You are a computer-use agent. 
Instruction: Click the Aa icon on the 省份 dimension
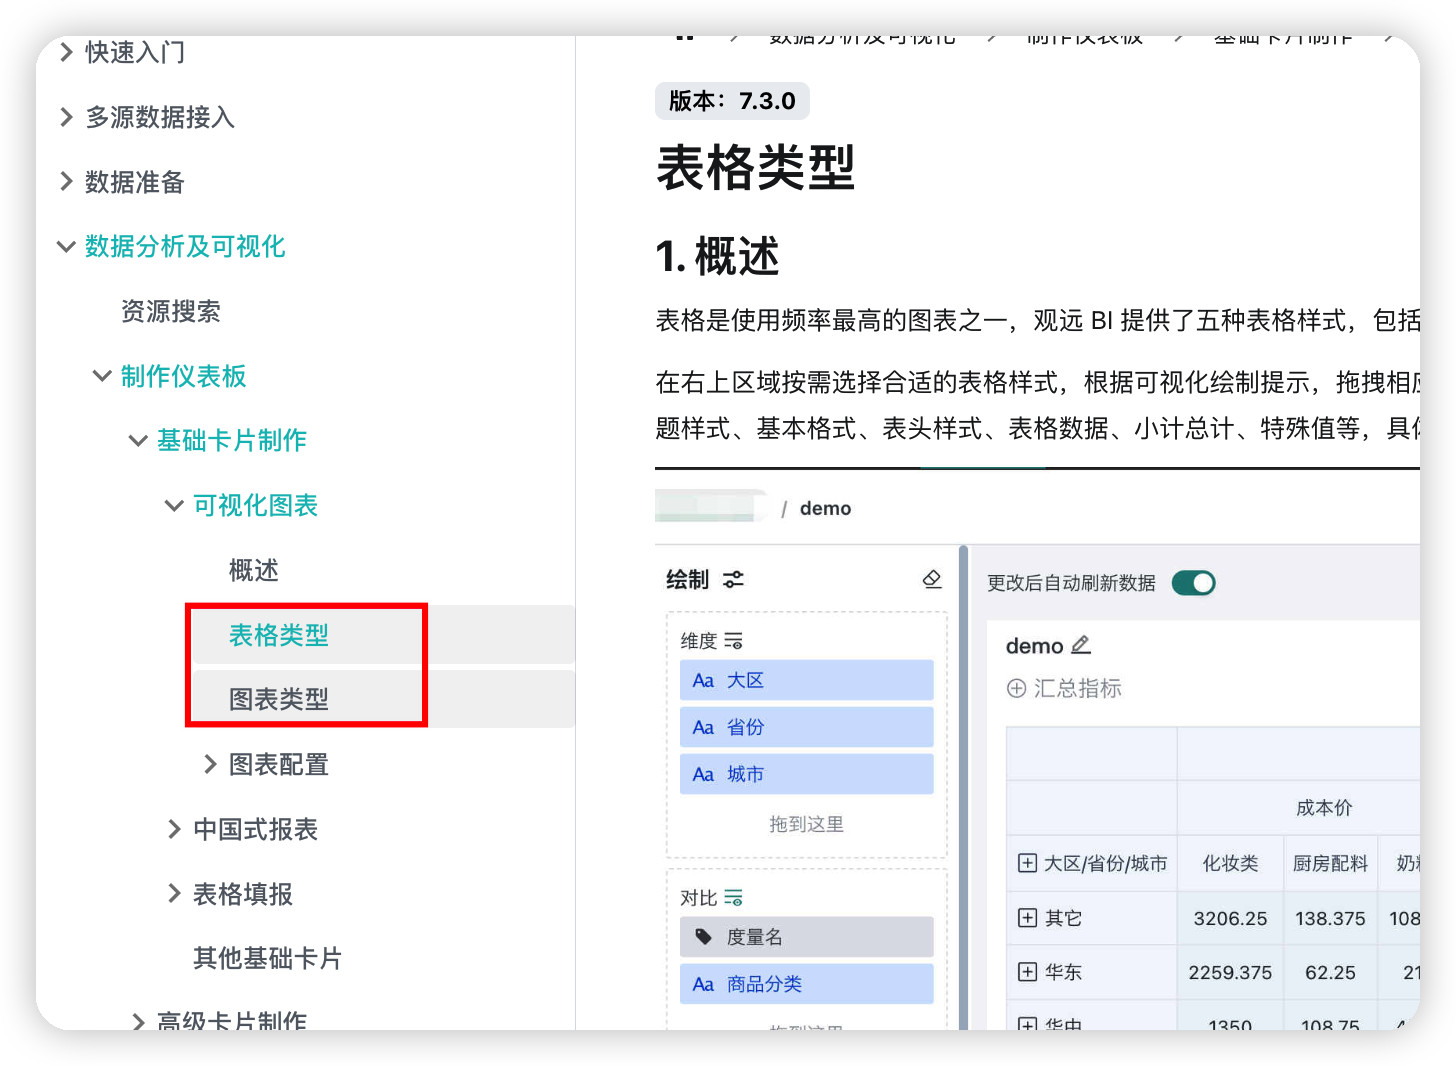point(703,727)
